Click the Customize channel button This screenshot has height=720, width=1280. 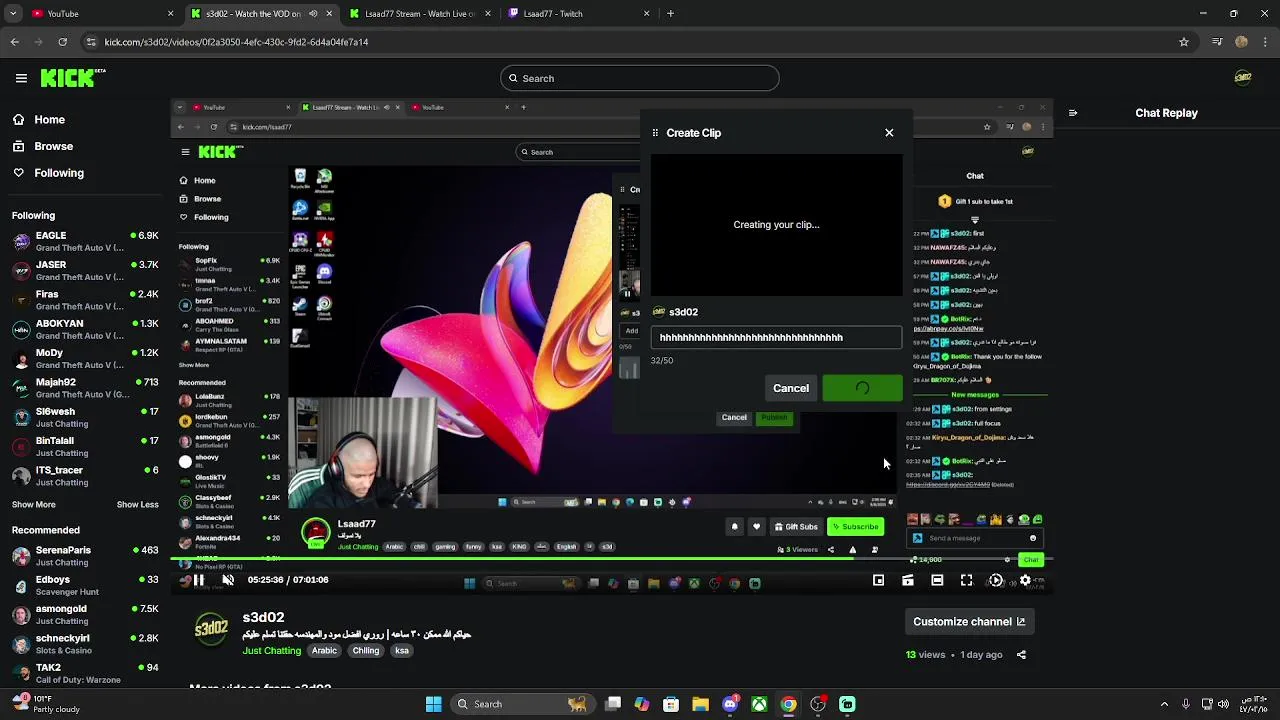[969, 622]
